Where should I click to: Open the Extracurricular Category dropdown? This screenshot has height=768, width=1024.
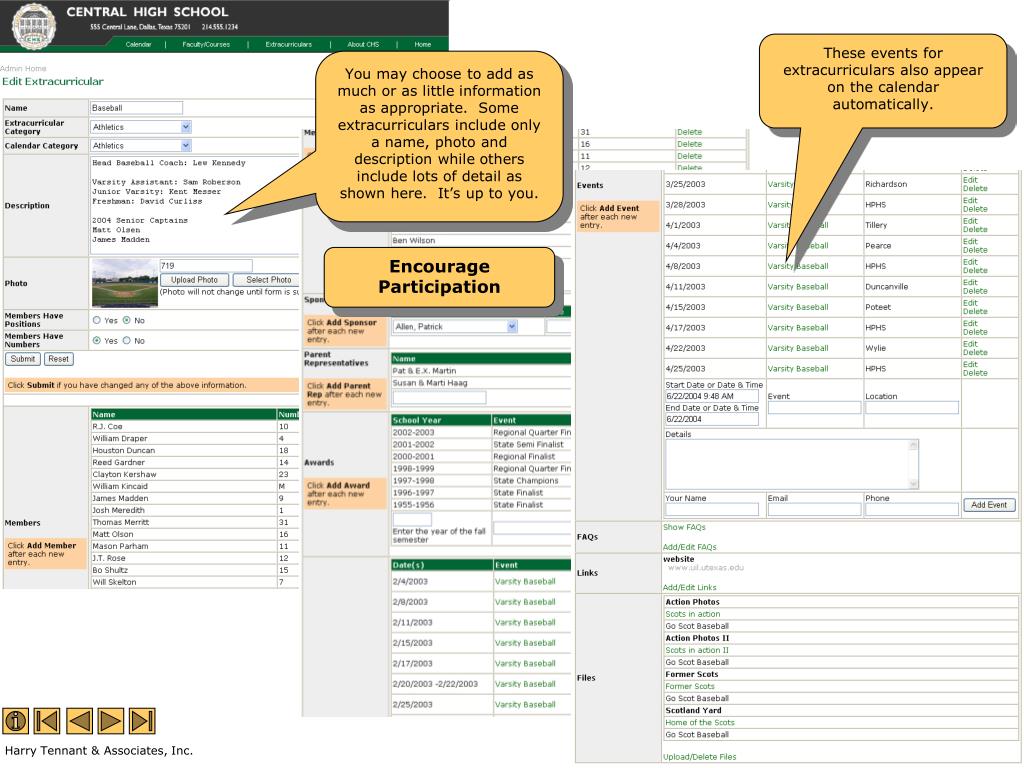[x=140, y=127]
